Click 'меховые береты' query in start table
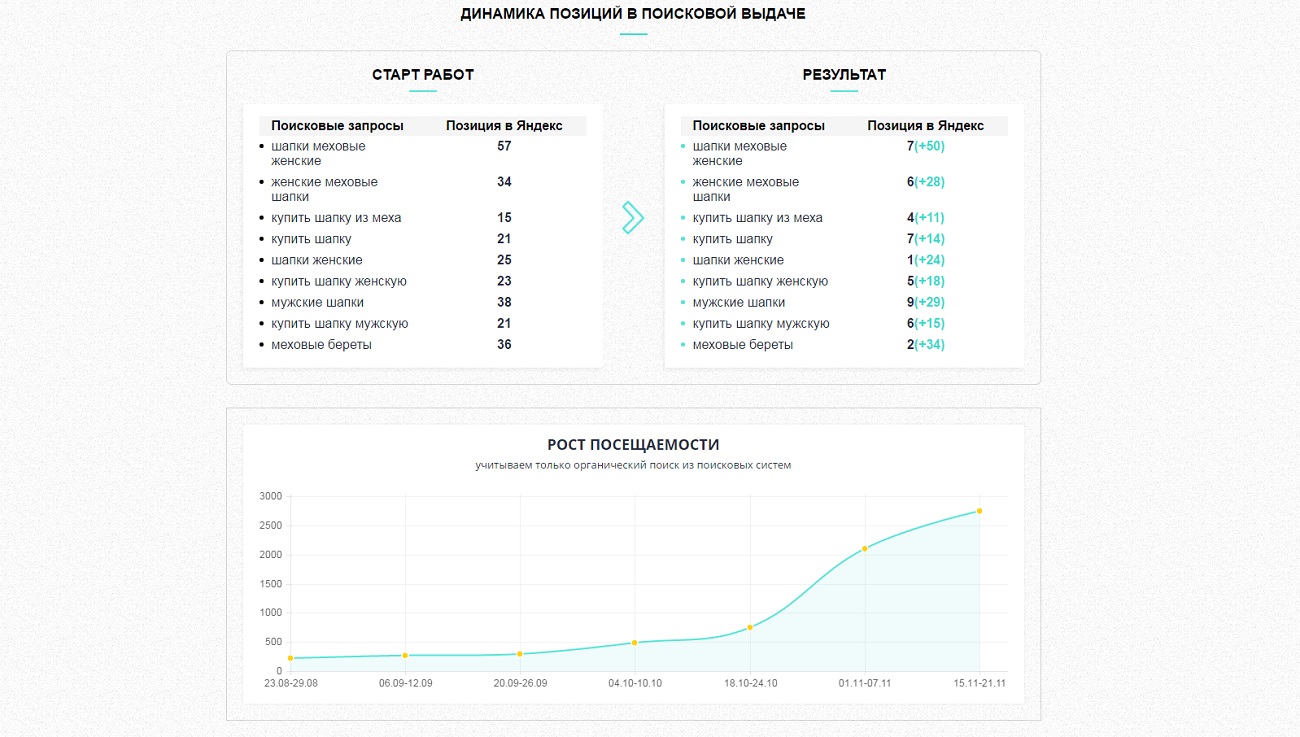This screenshot has width=1300, height=737. (x=321, y=345)
